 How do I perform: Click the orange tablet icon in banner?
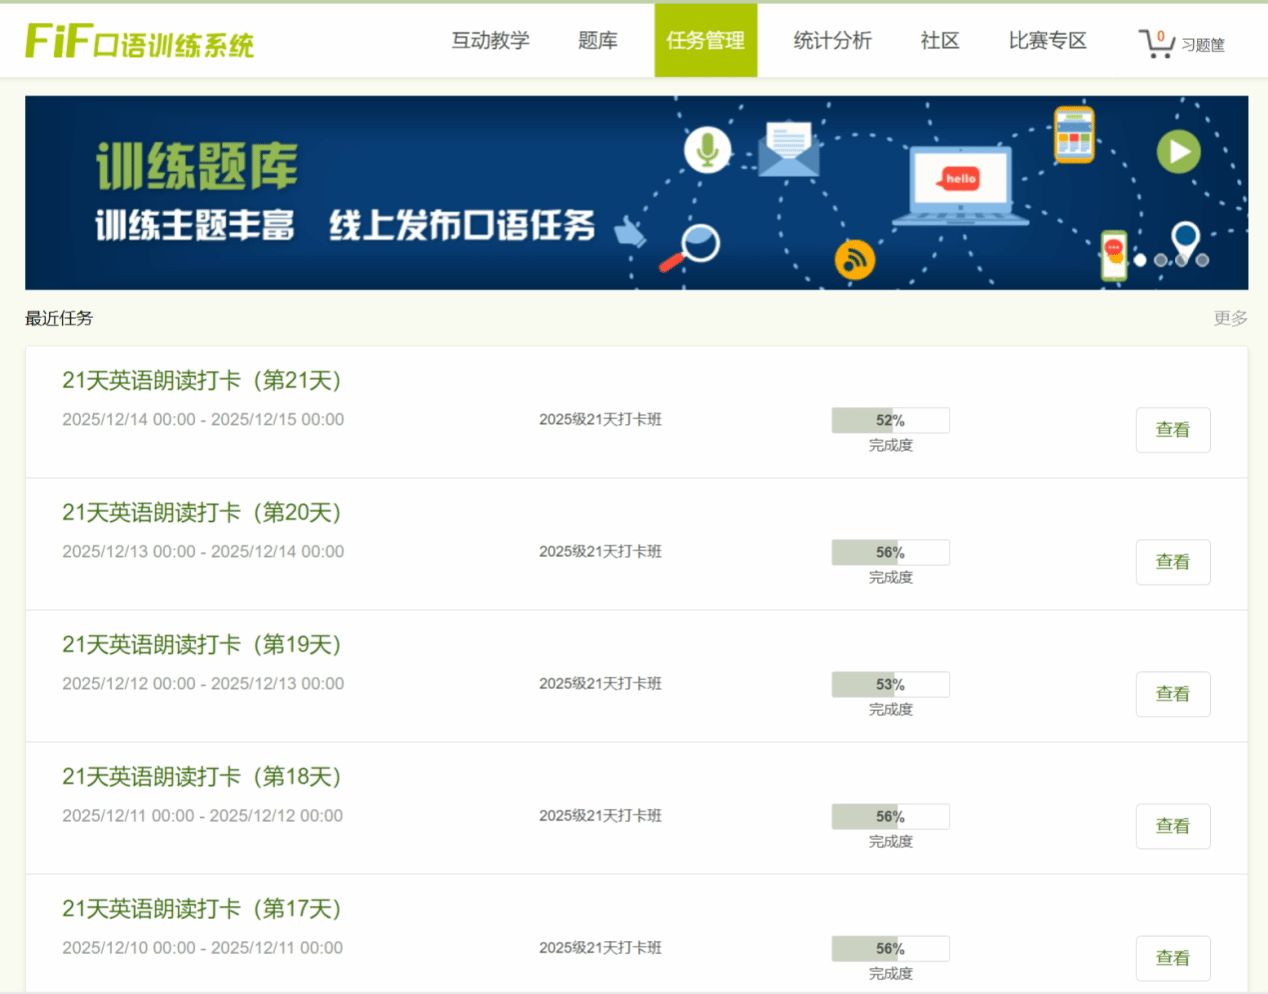[1074, 134]
